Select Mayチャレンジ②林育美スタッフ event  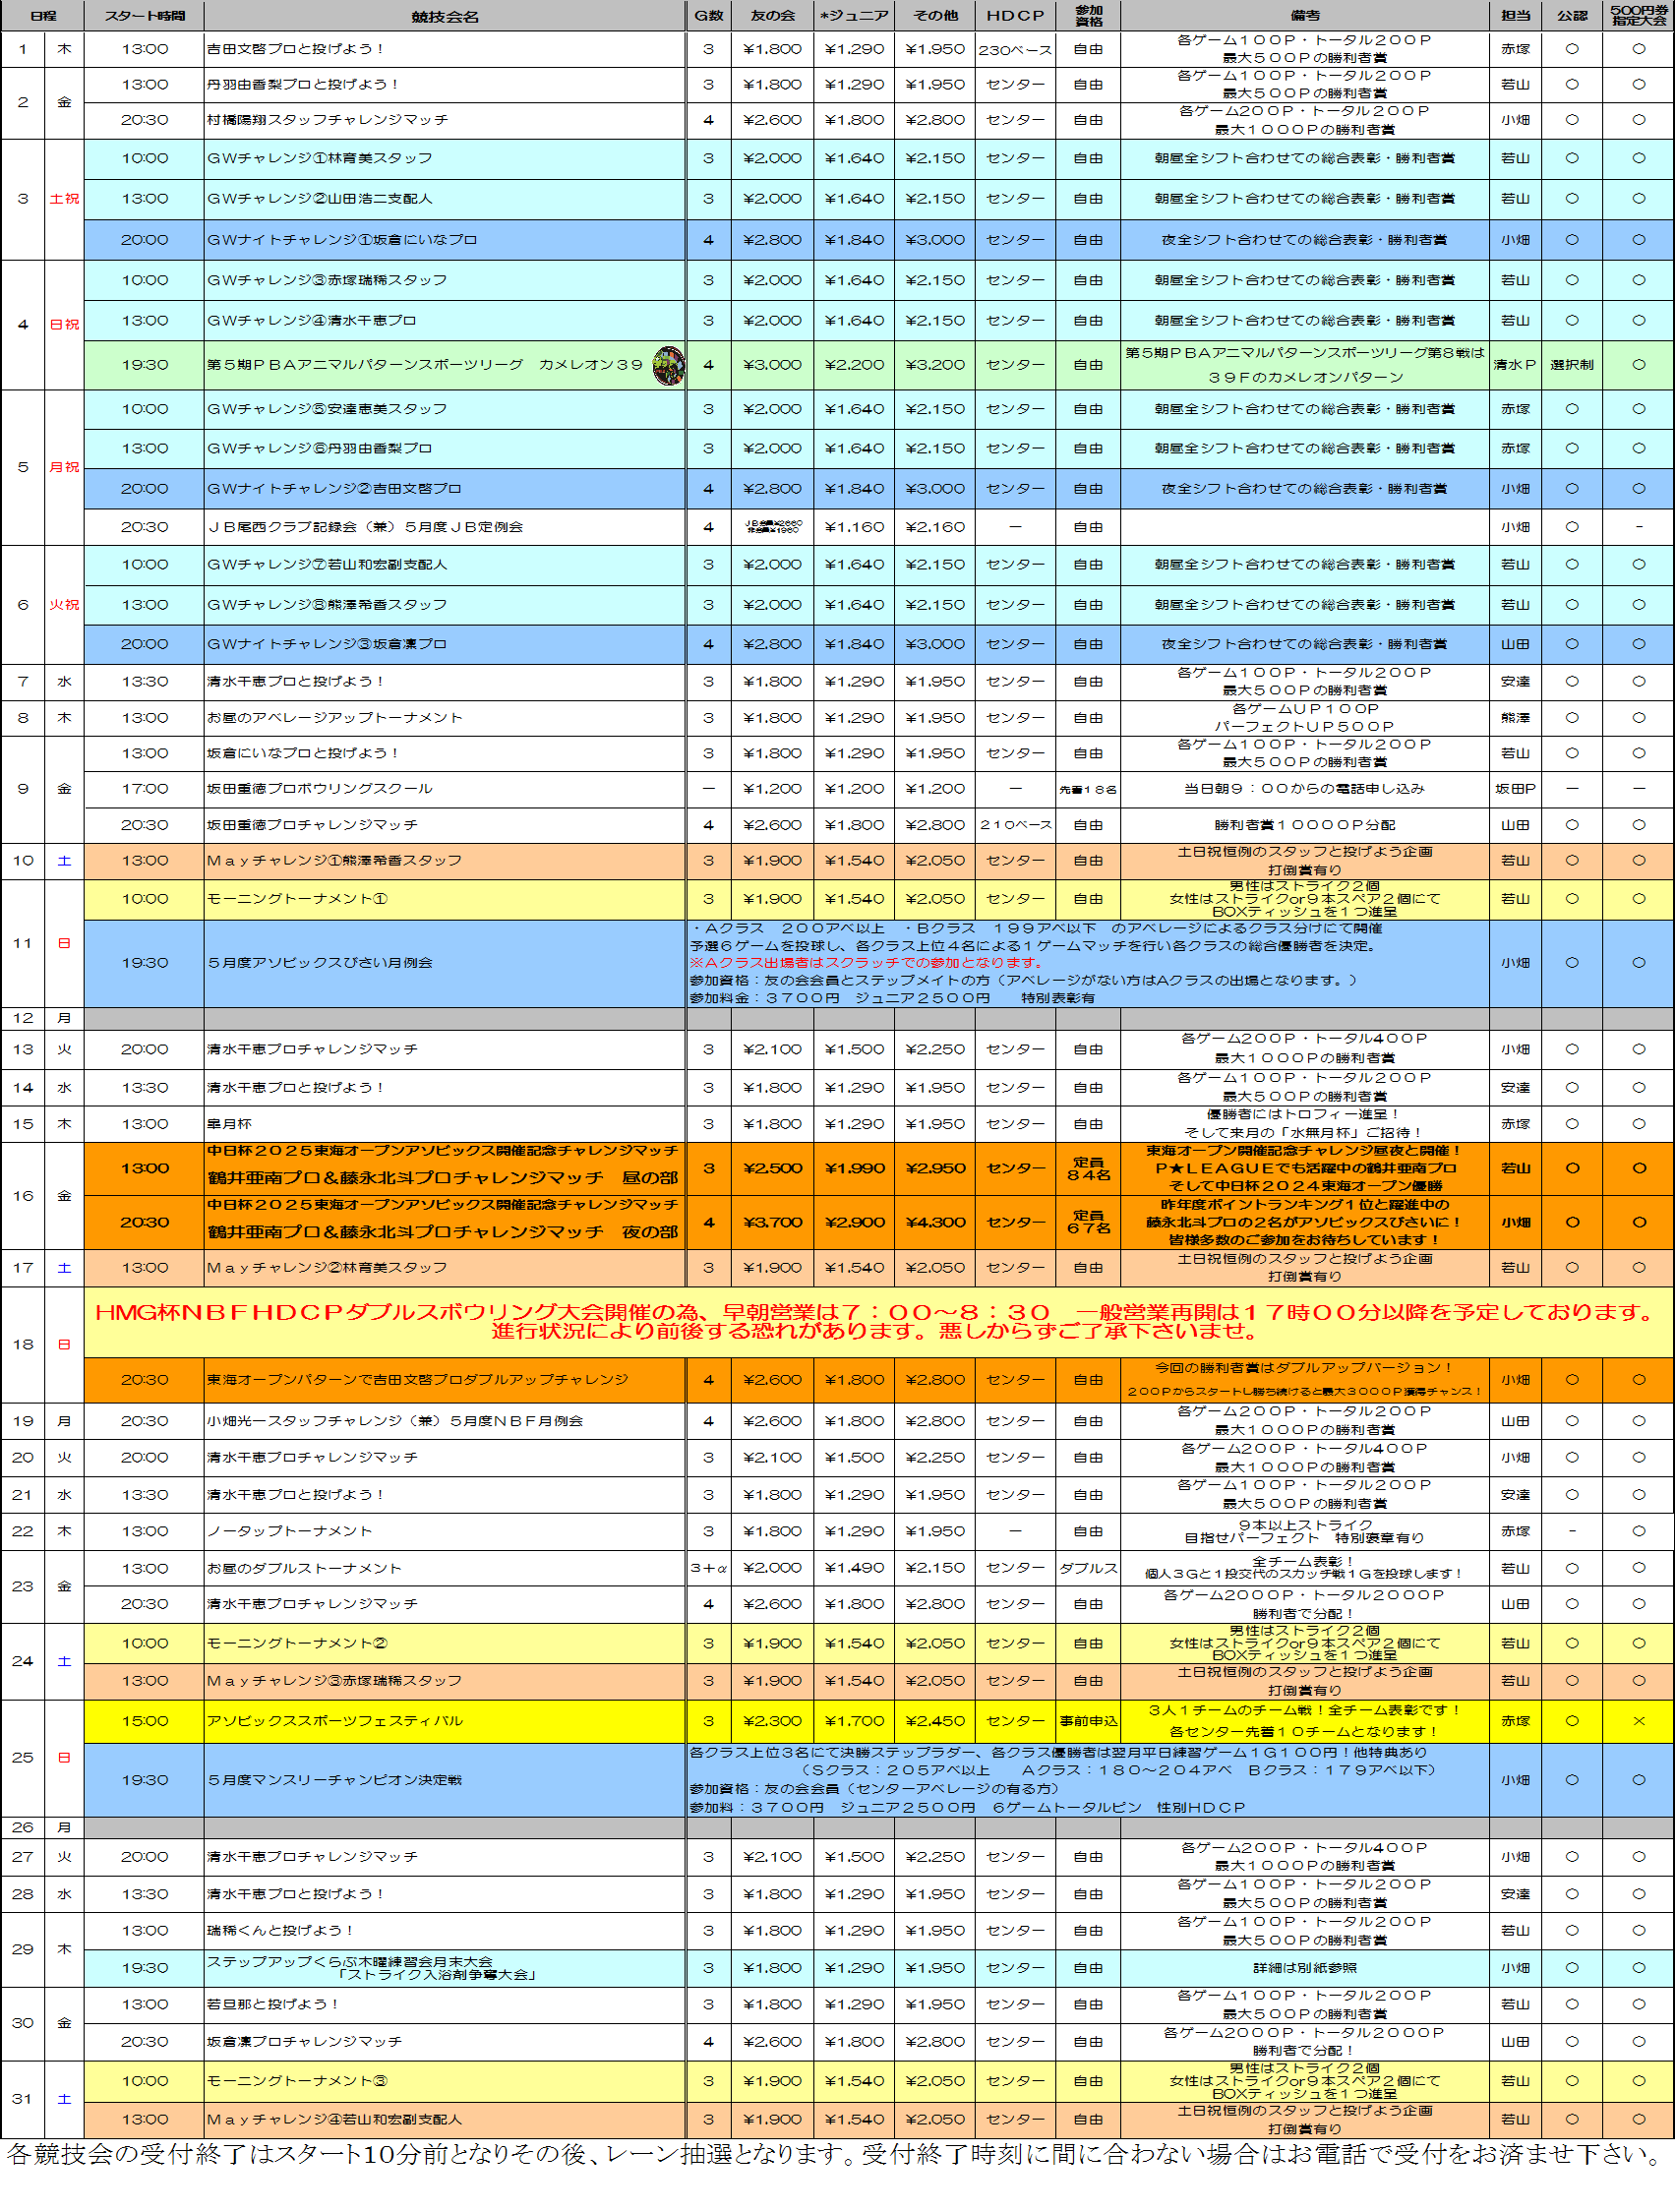tap(327, 1268)
